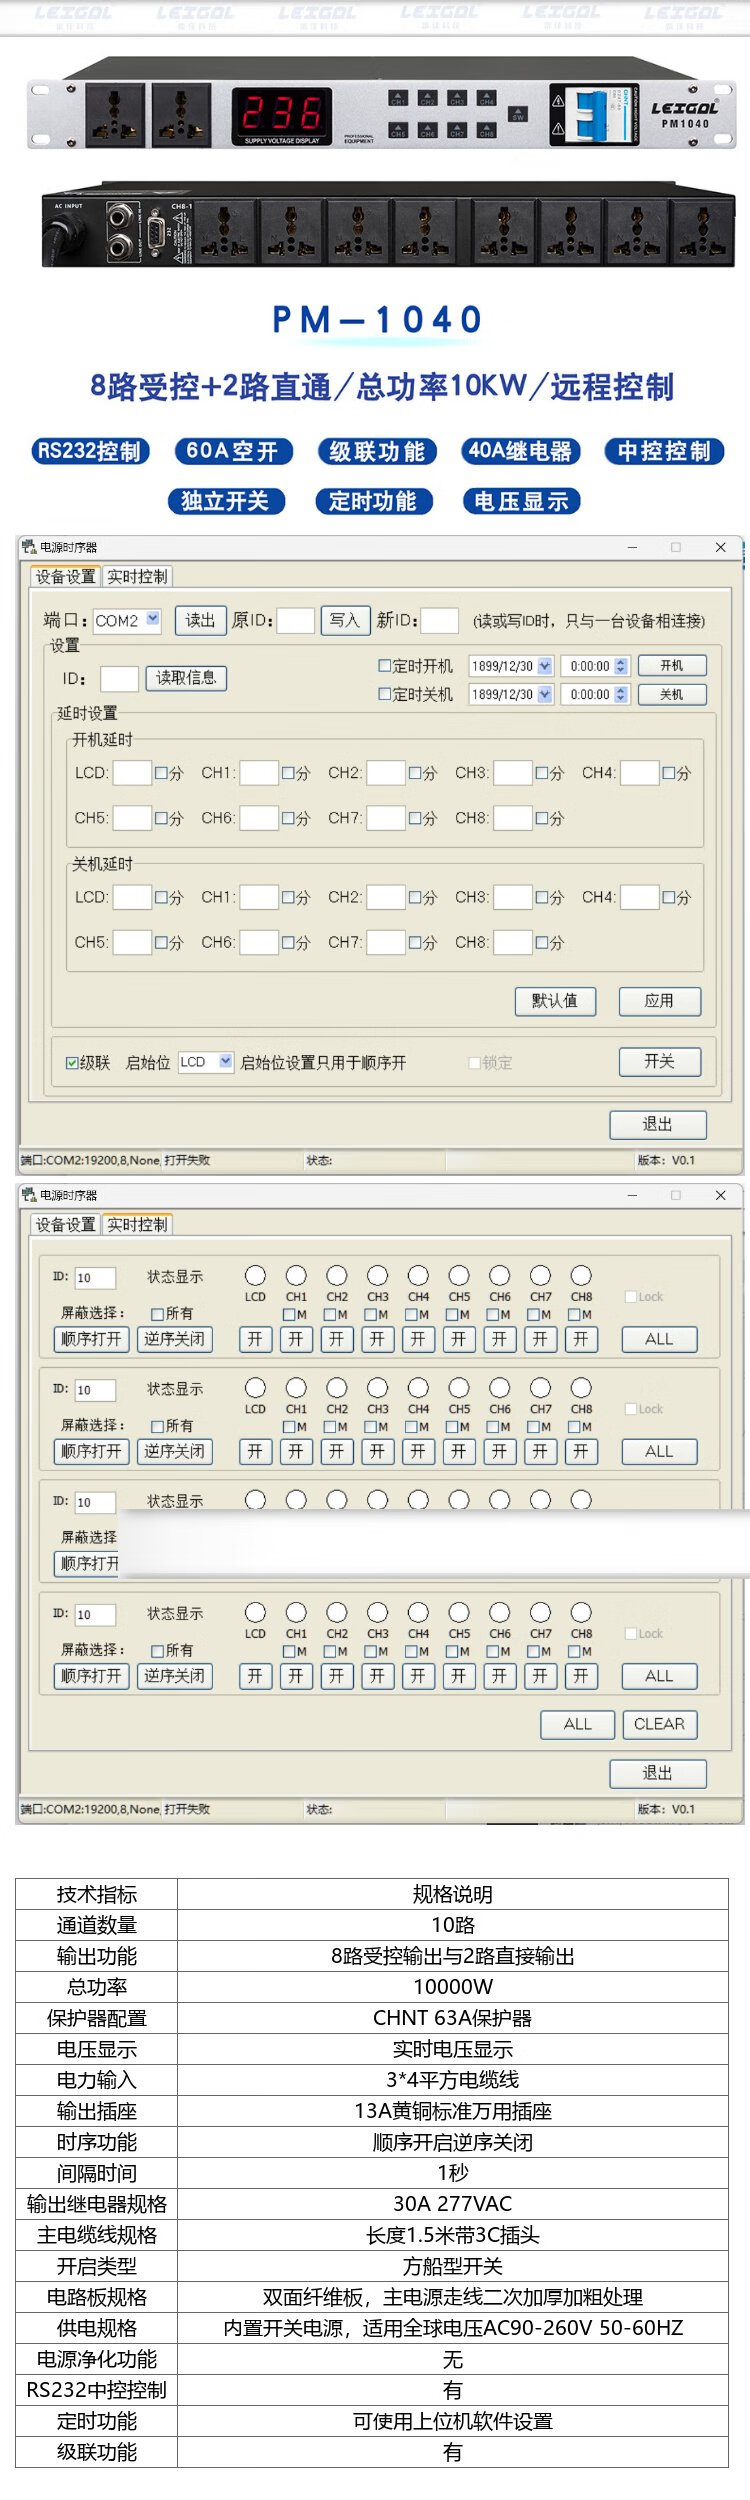The height and width of the screenshot is (2500, 750).
Task: Expand the 启始位 LCD dropdown
Action: click(x=226, y=1062)
